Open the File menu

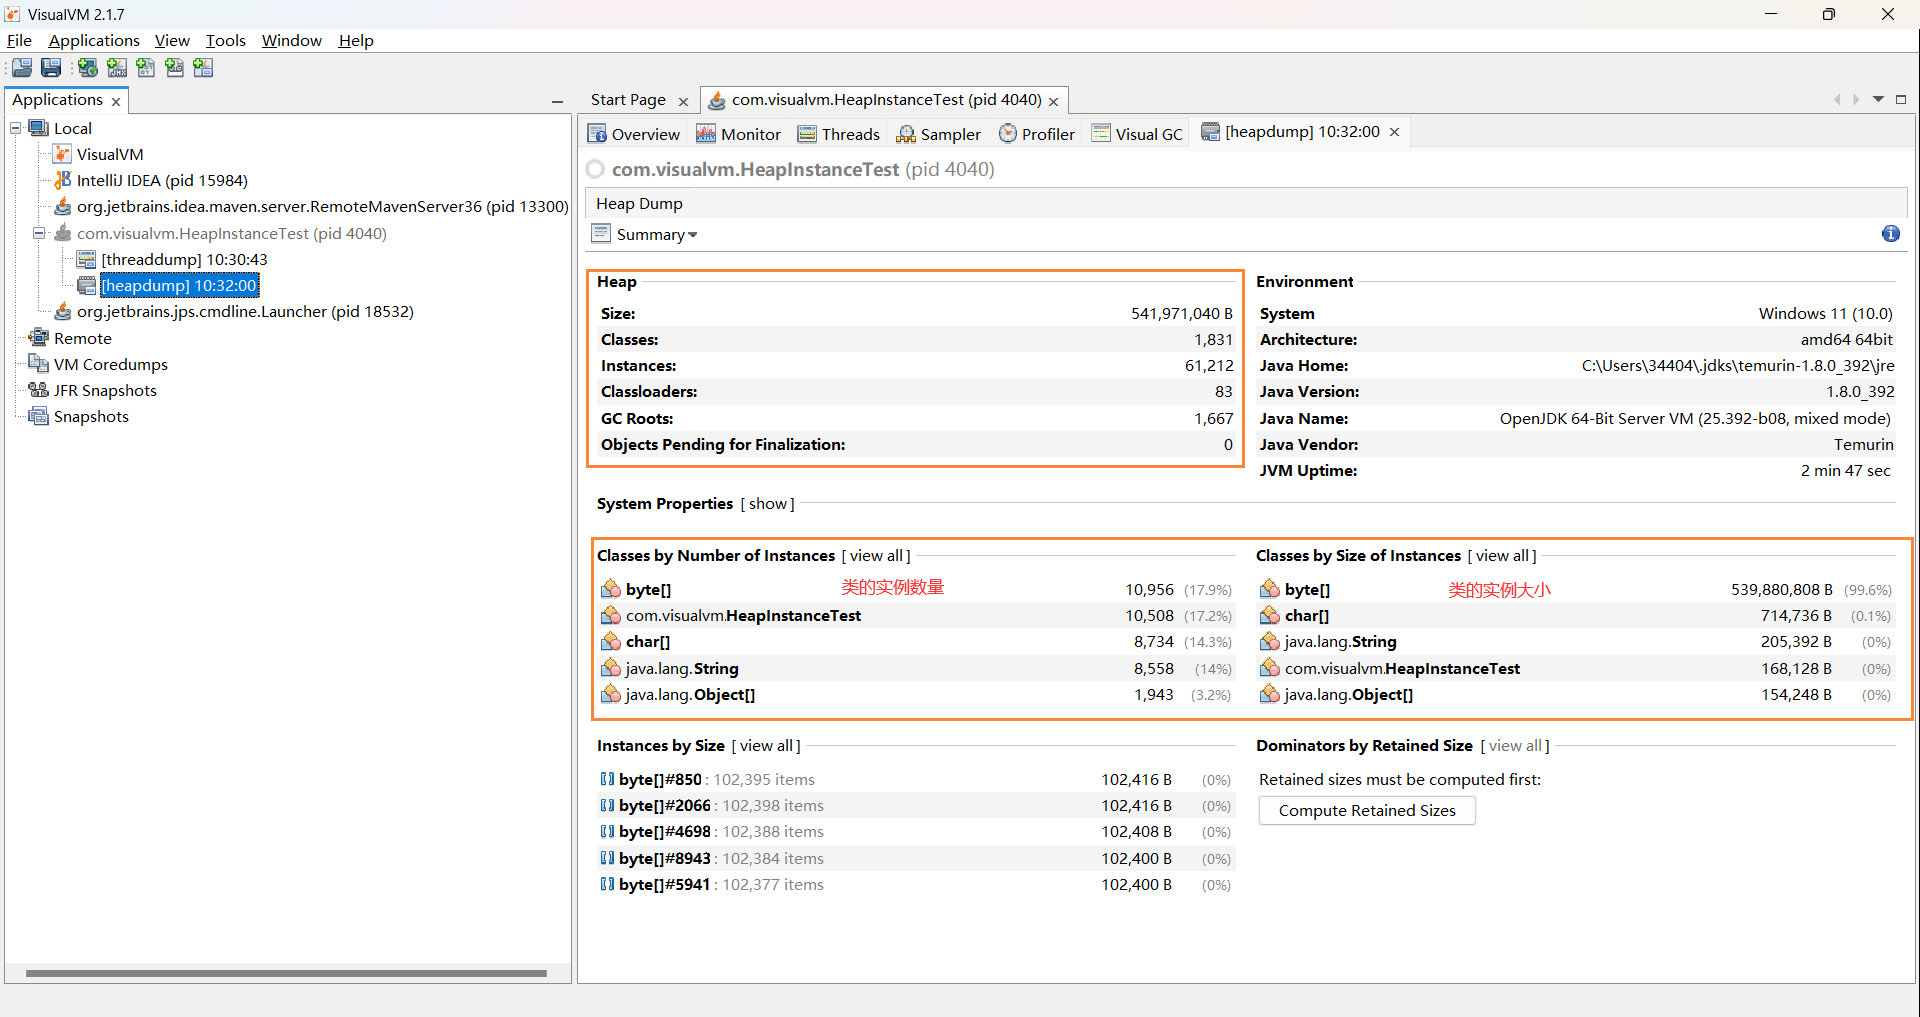19,40
